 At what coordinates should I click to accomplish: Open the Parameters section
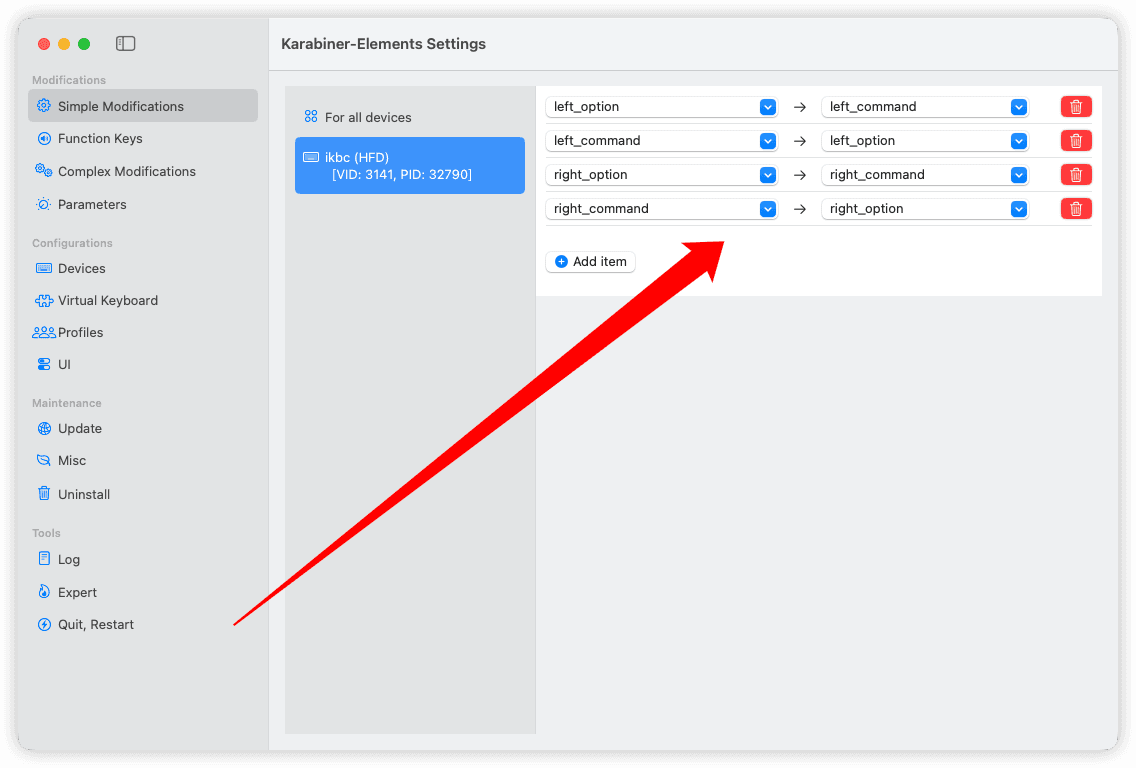(92, 205)
